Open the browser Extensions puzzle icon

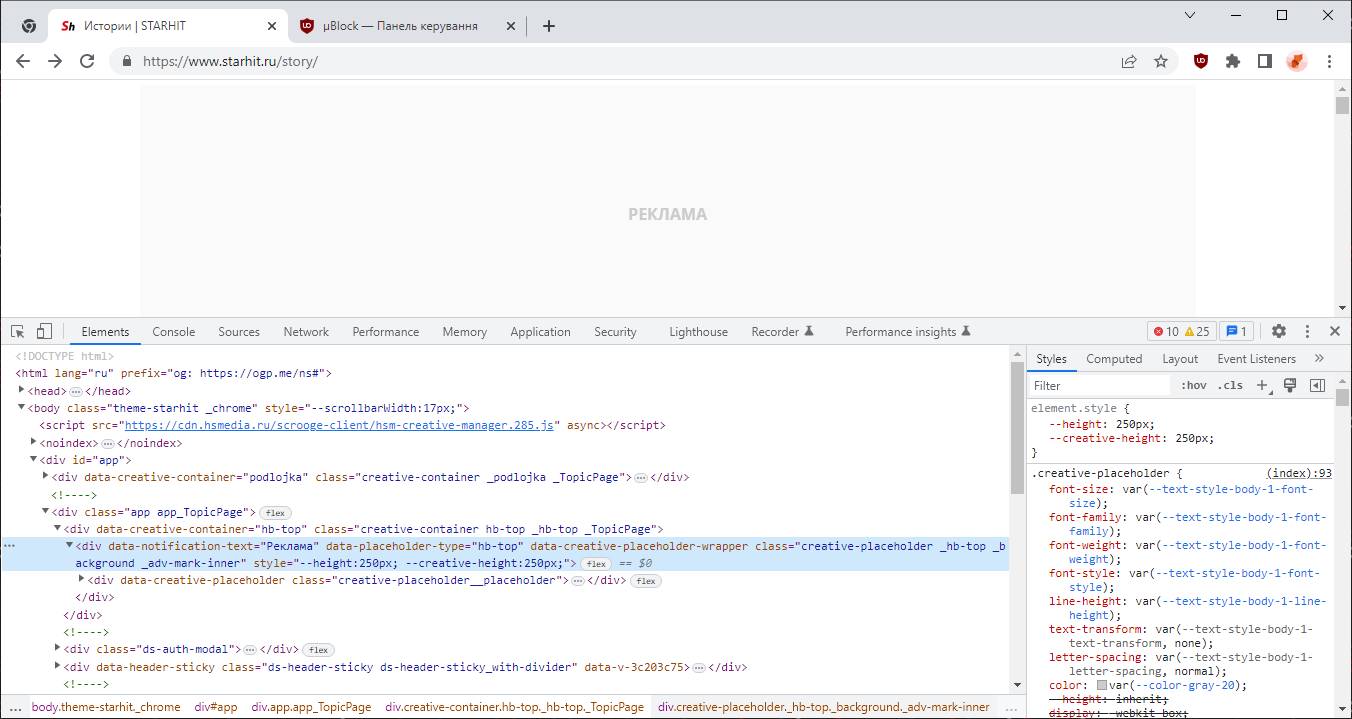click(1232, 61)
